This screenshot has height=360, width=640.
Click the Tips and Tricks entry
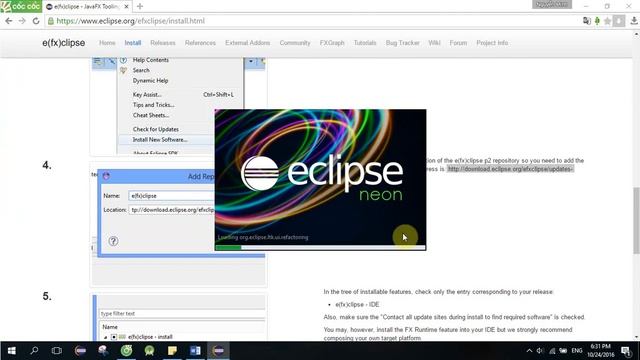pyautogui.click(x=153, y=105)
